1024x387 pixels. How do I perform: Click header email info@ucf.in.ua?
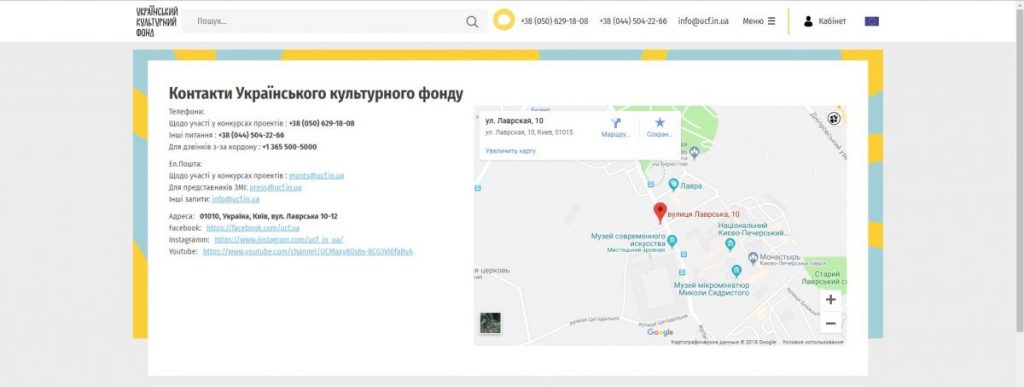coord(703,21)
